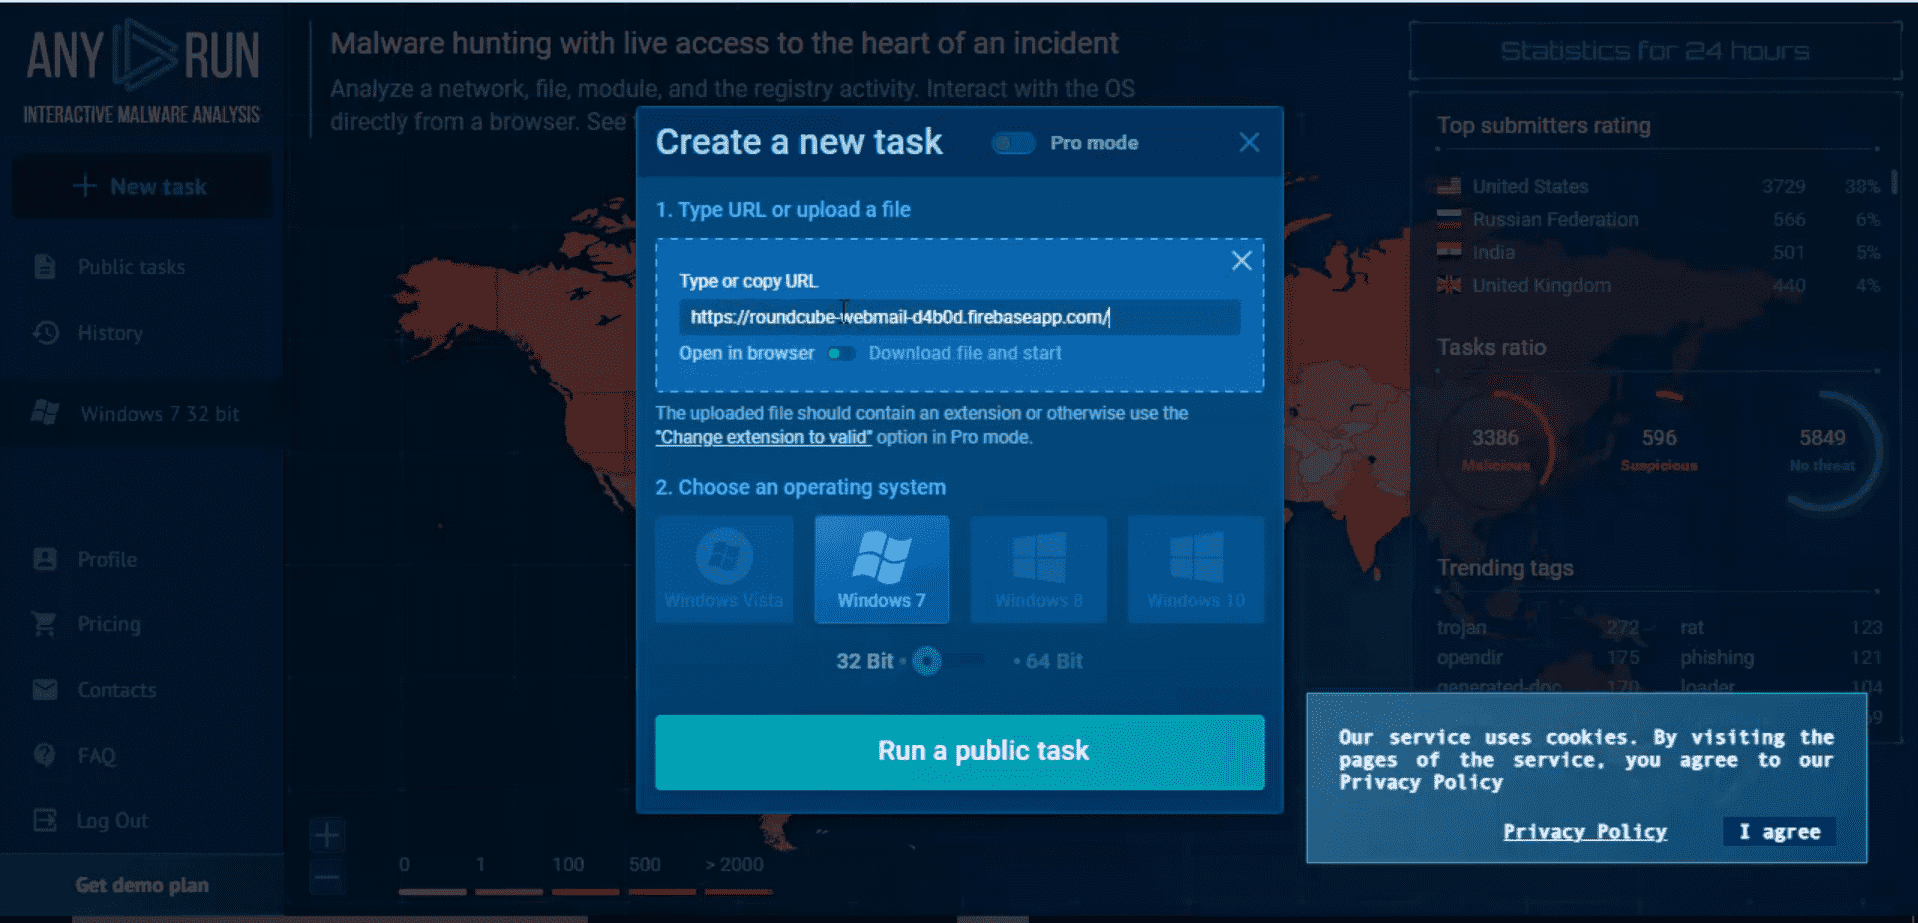The image size is (1918, 923).
Task: Click the 32 Bit label
Action: (865, 661)
